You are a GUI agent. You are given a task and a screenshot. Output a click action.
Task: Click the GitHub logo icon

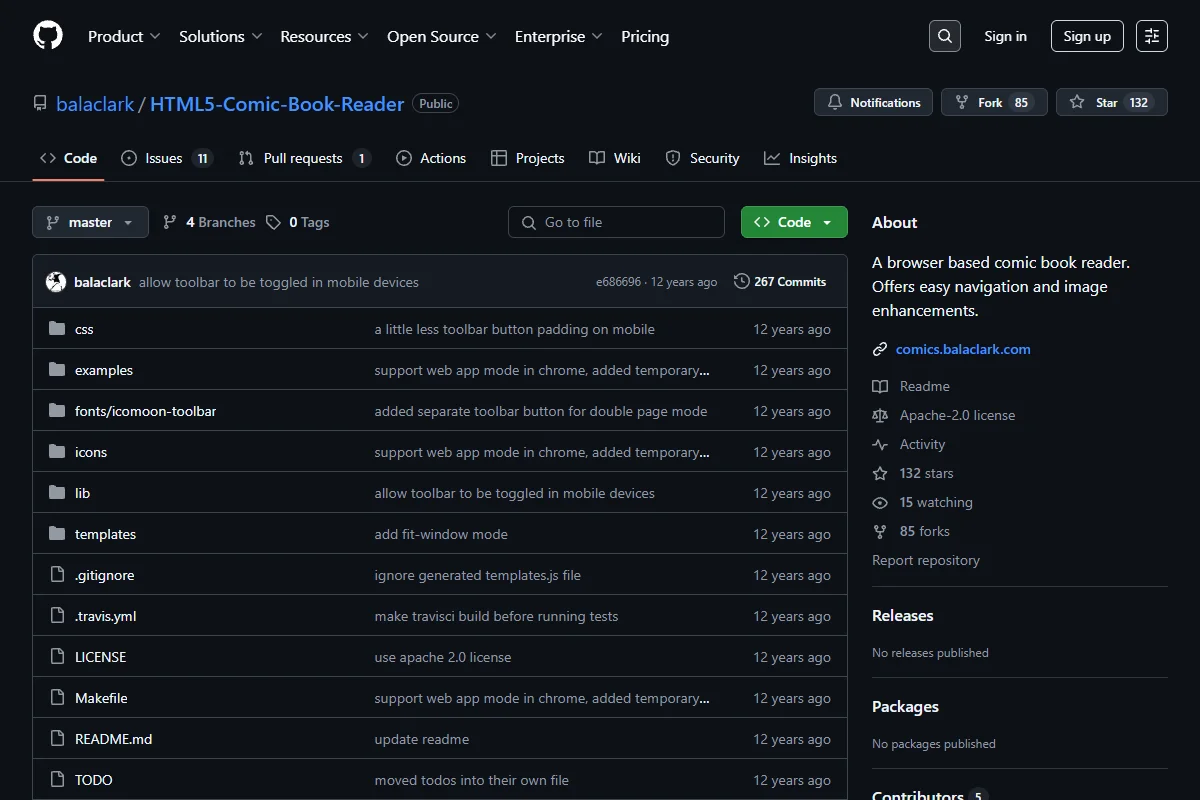(48, 36)
